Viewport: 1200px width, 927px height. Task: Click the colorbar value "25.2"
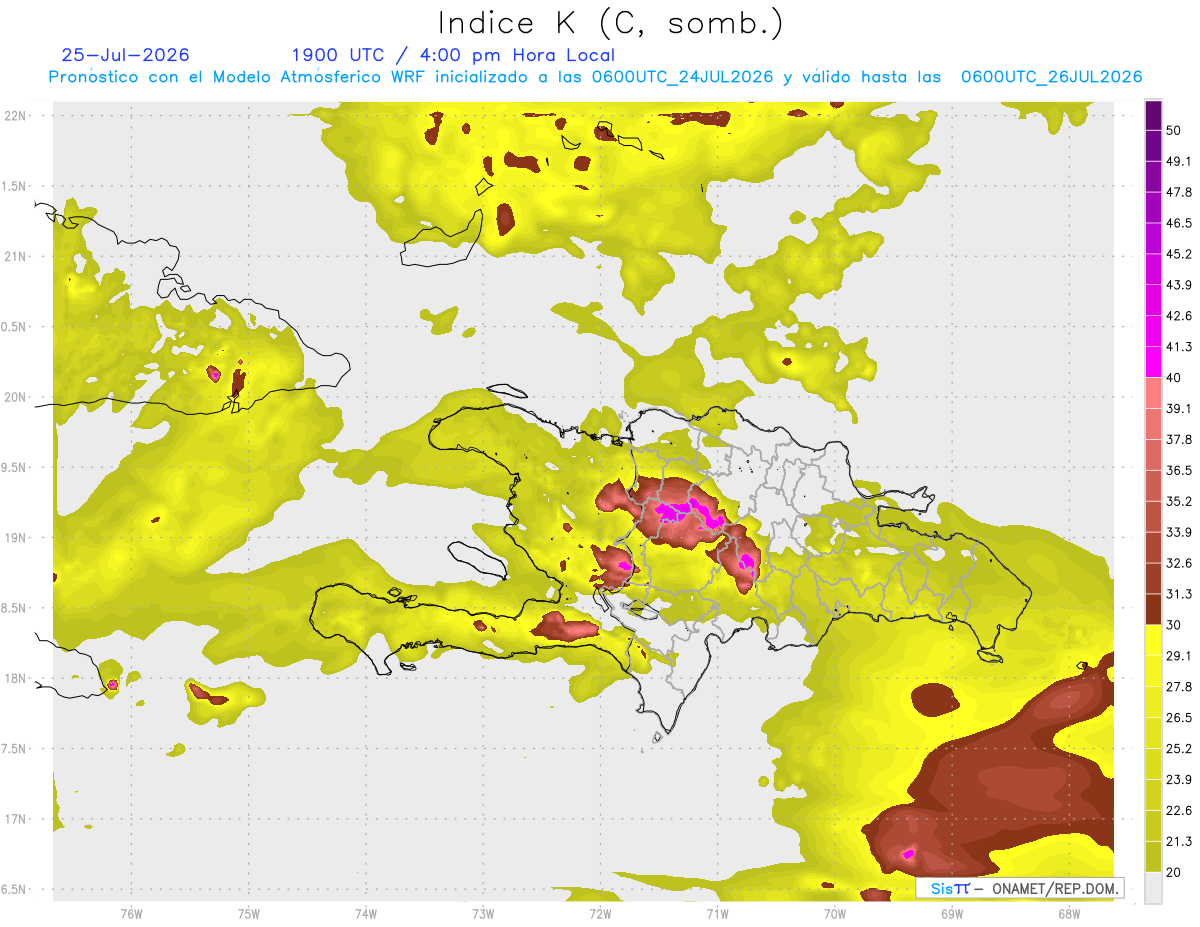1180,748
